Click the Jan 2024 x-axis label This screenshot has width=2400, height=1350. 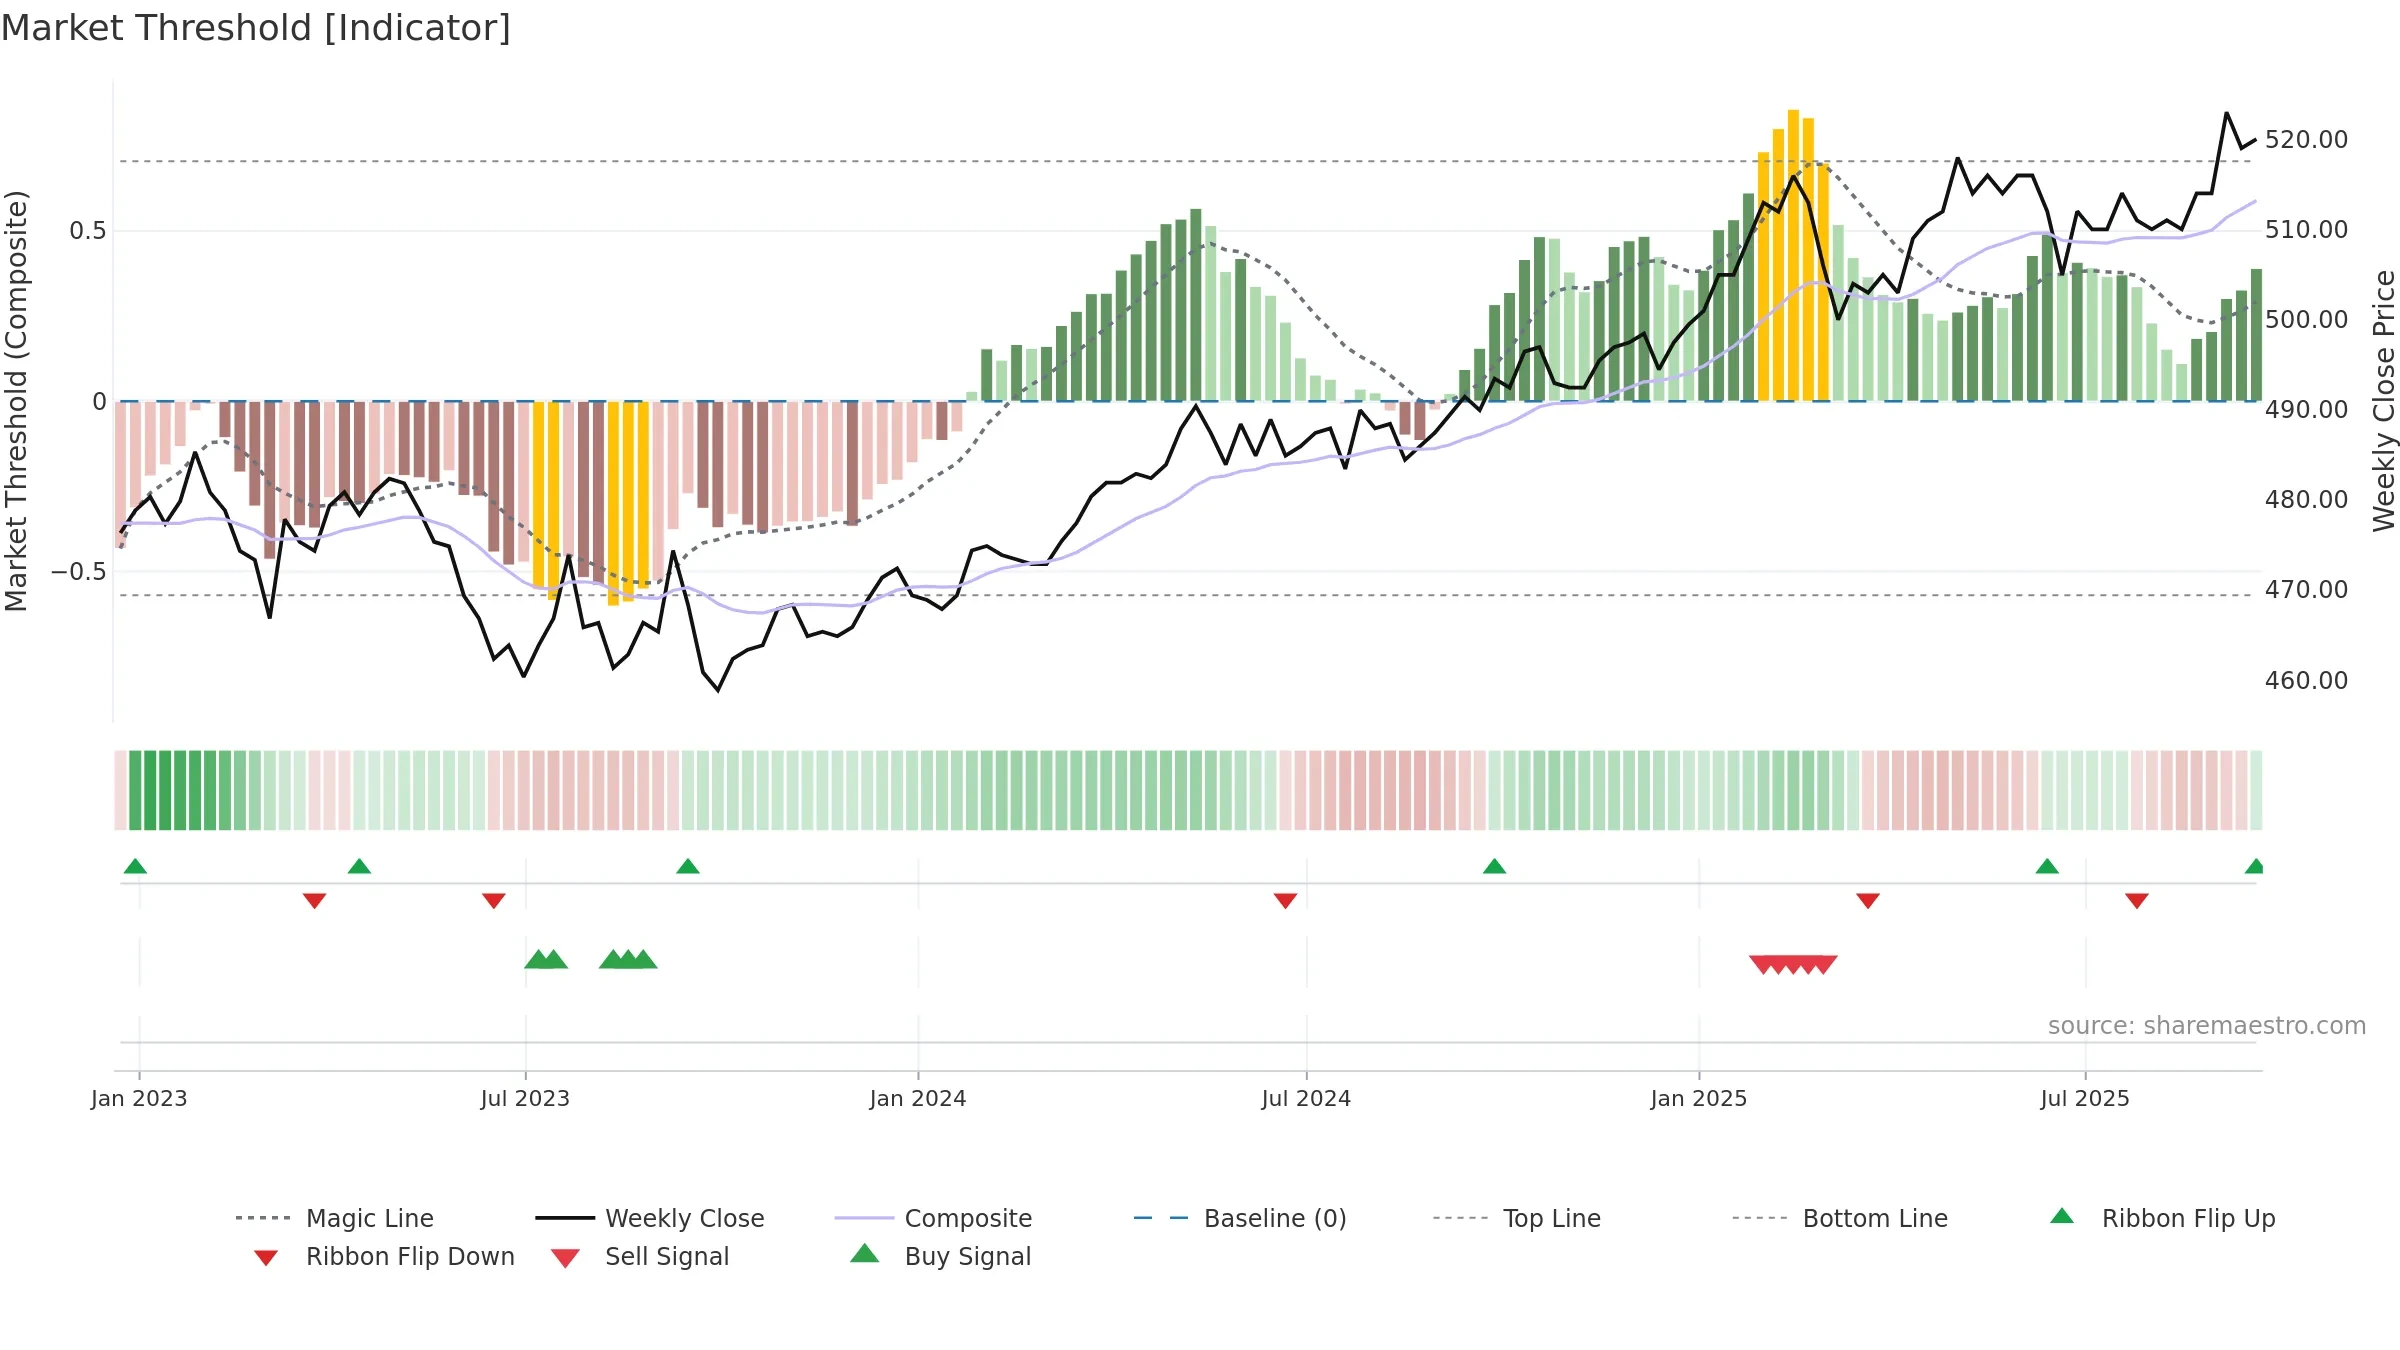(x=918, y=1098)
